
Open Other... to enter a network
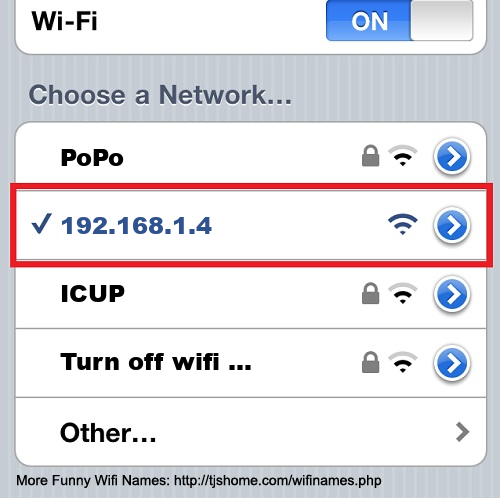point(251,432)
